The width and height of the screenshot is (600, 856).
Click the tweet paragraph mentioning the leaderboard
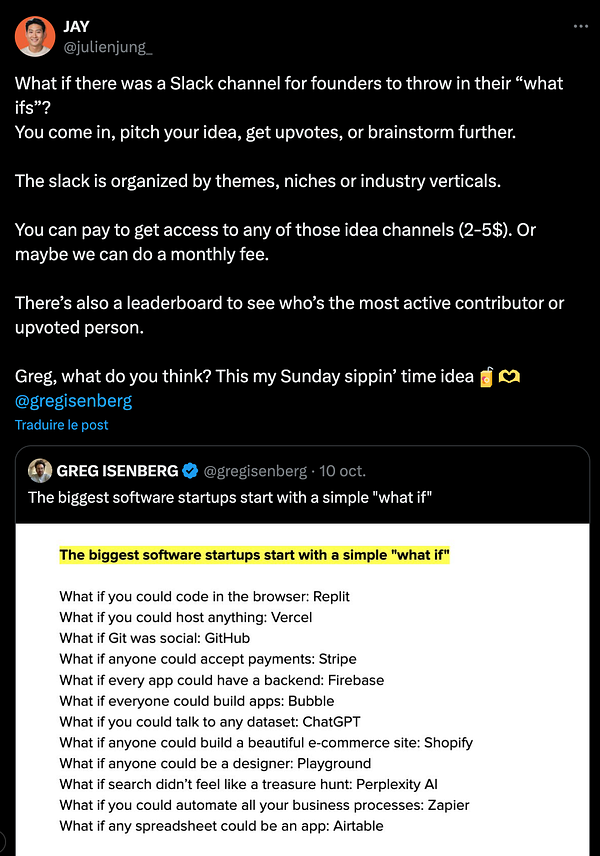[x=289, y=315]
